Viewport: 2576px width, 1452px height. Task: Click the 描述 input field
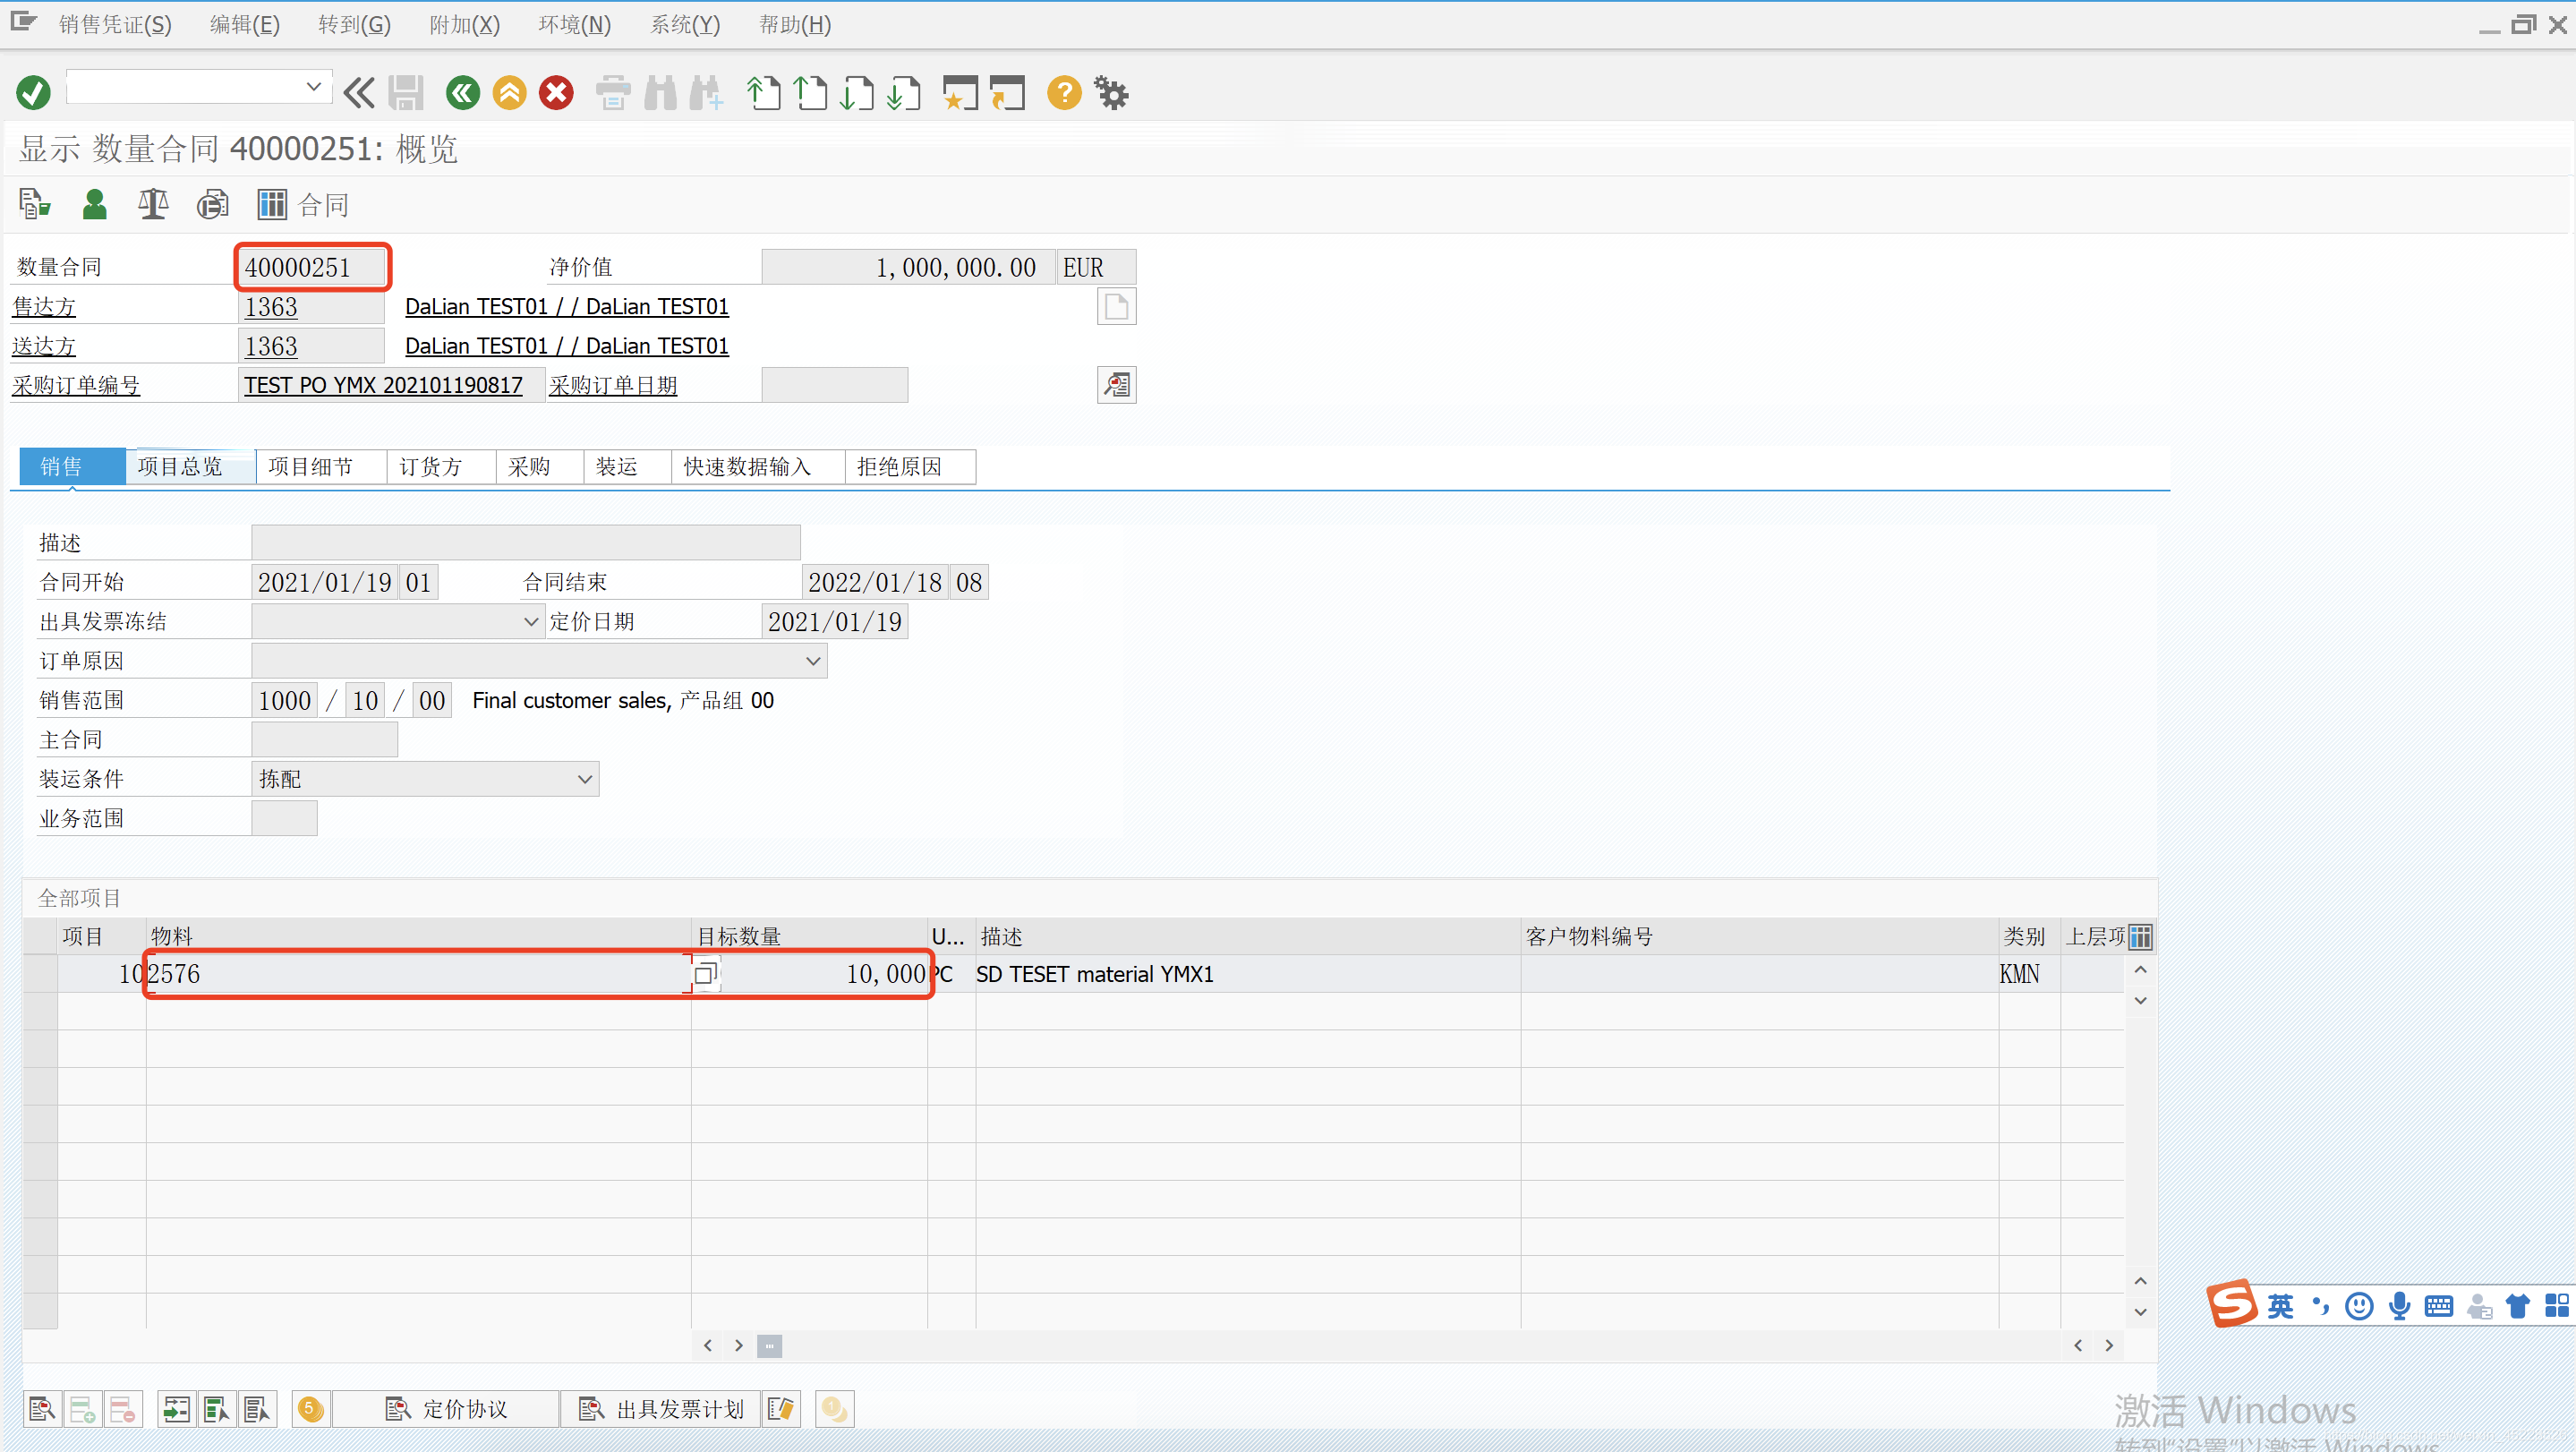(x=526, y=543)
